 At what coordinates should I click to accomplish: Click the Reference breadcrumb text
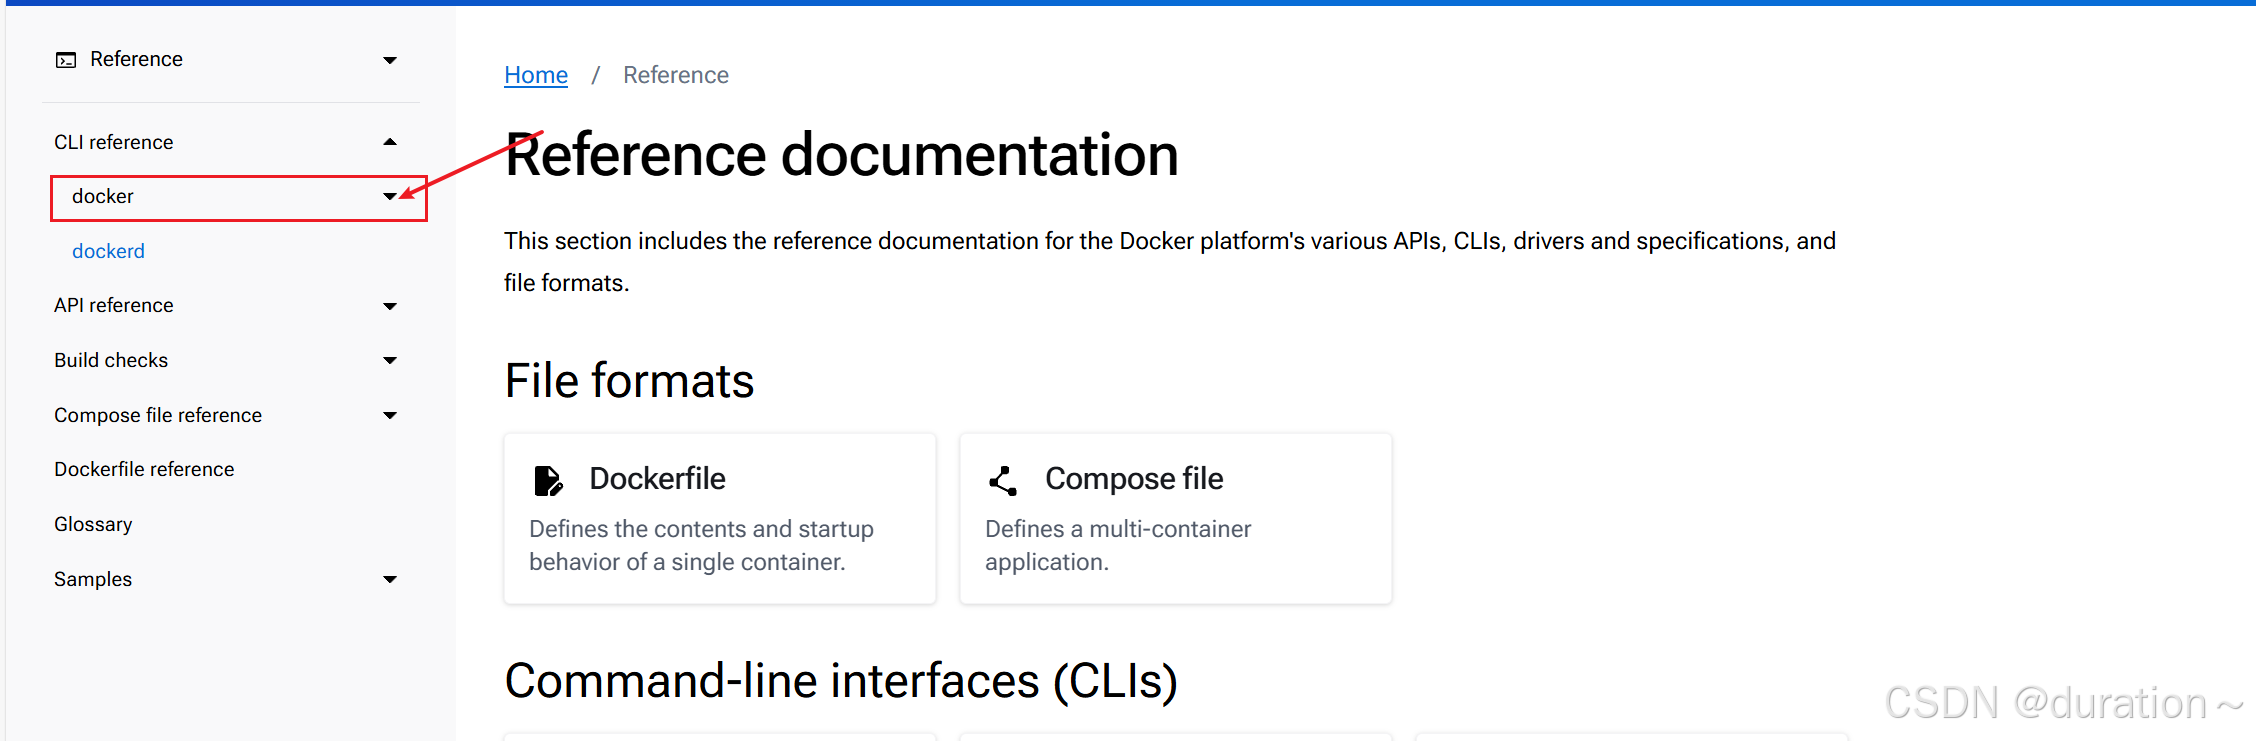[x=676, y=75]
